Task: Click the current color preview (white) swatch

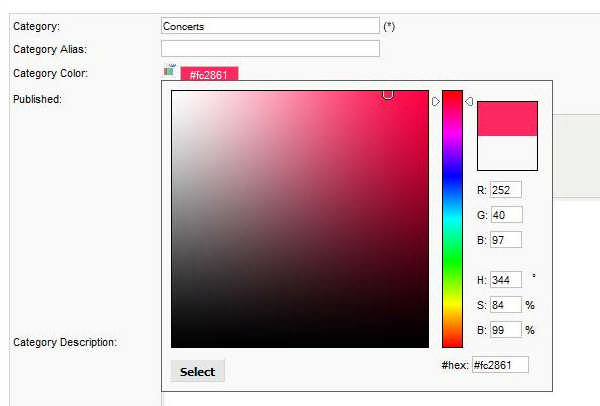Action: click(507, 153)
